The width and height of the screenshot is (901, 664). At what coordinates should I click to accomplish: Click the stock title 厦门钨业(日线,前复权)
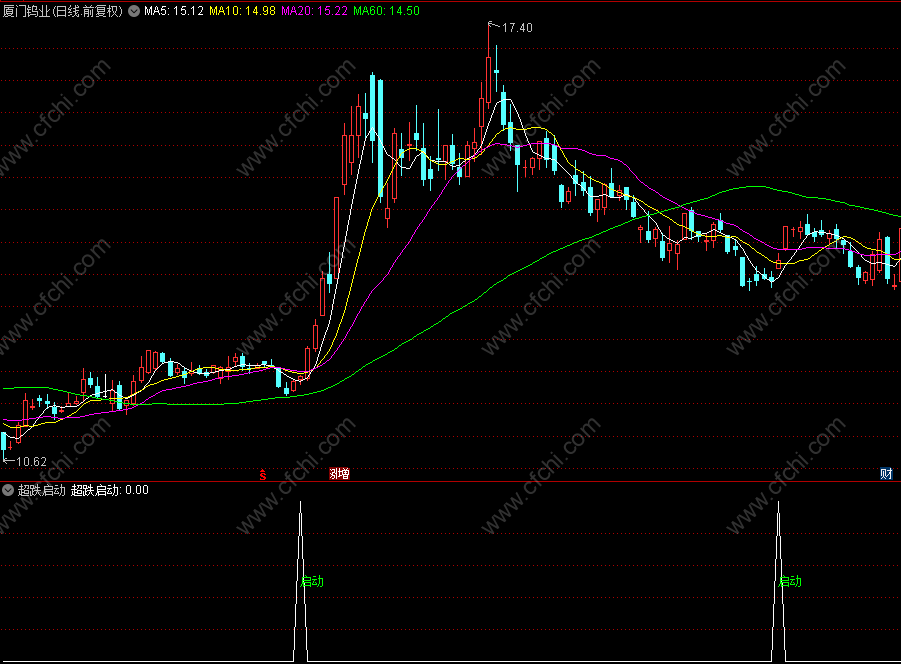tap(63, 11)
